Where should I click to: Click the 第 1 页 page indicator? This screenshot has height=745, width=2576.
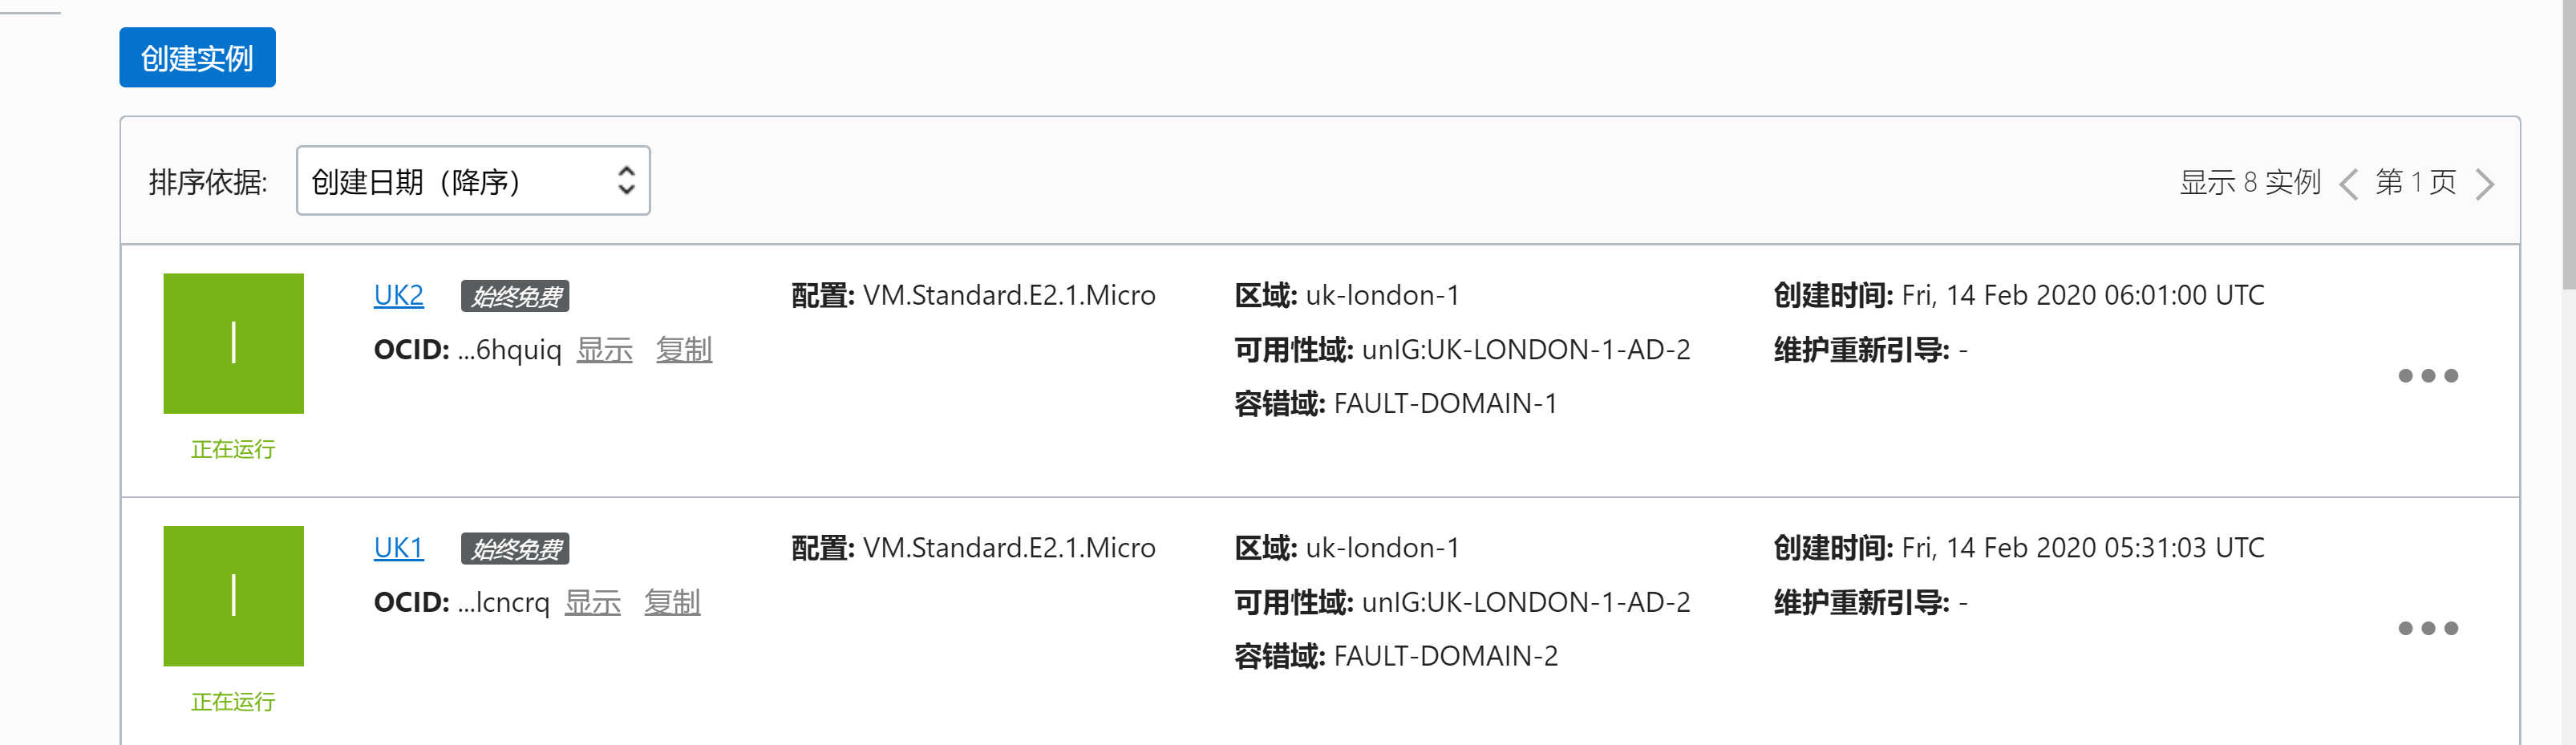pos(2415,183)
